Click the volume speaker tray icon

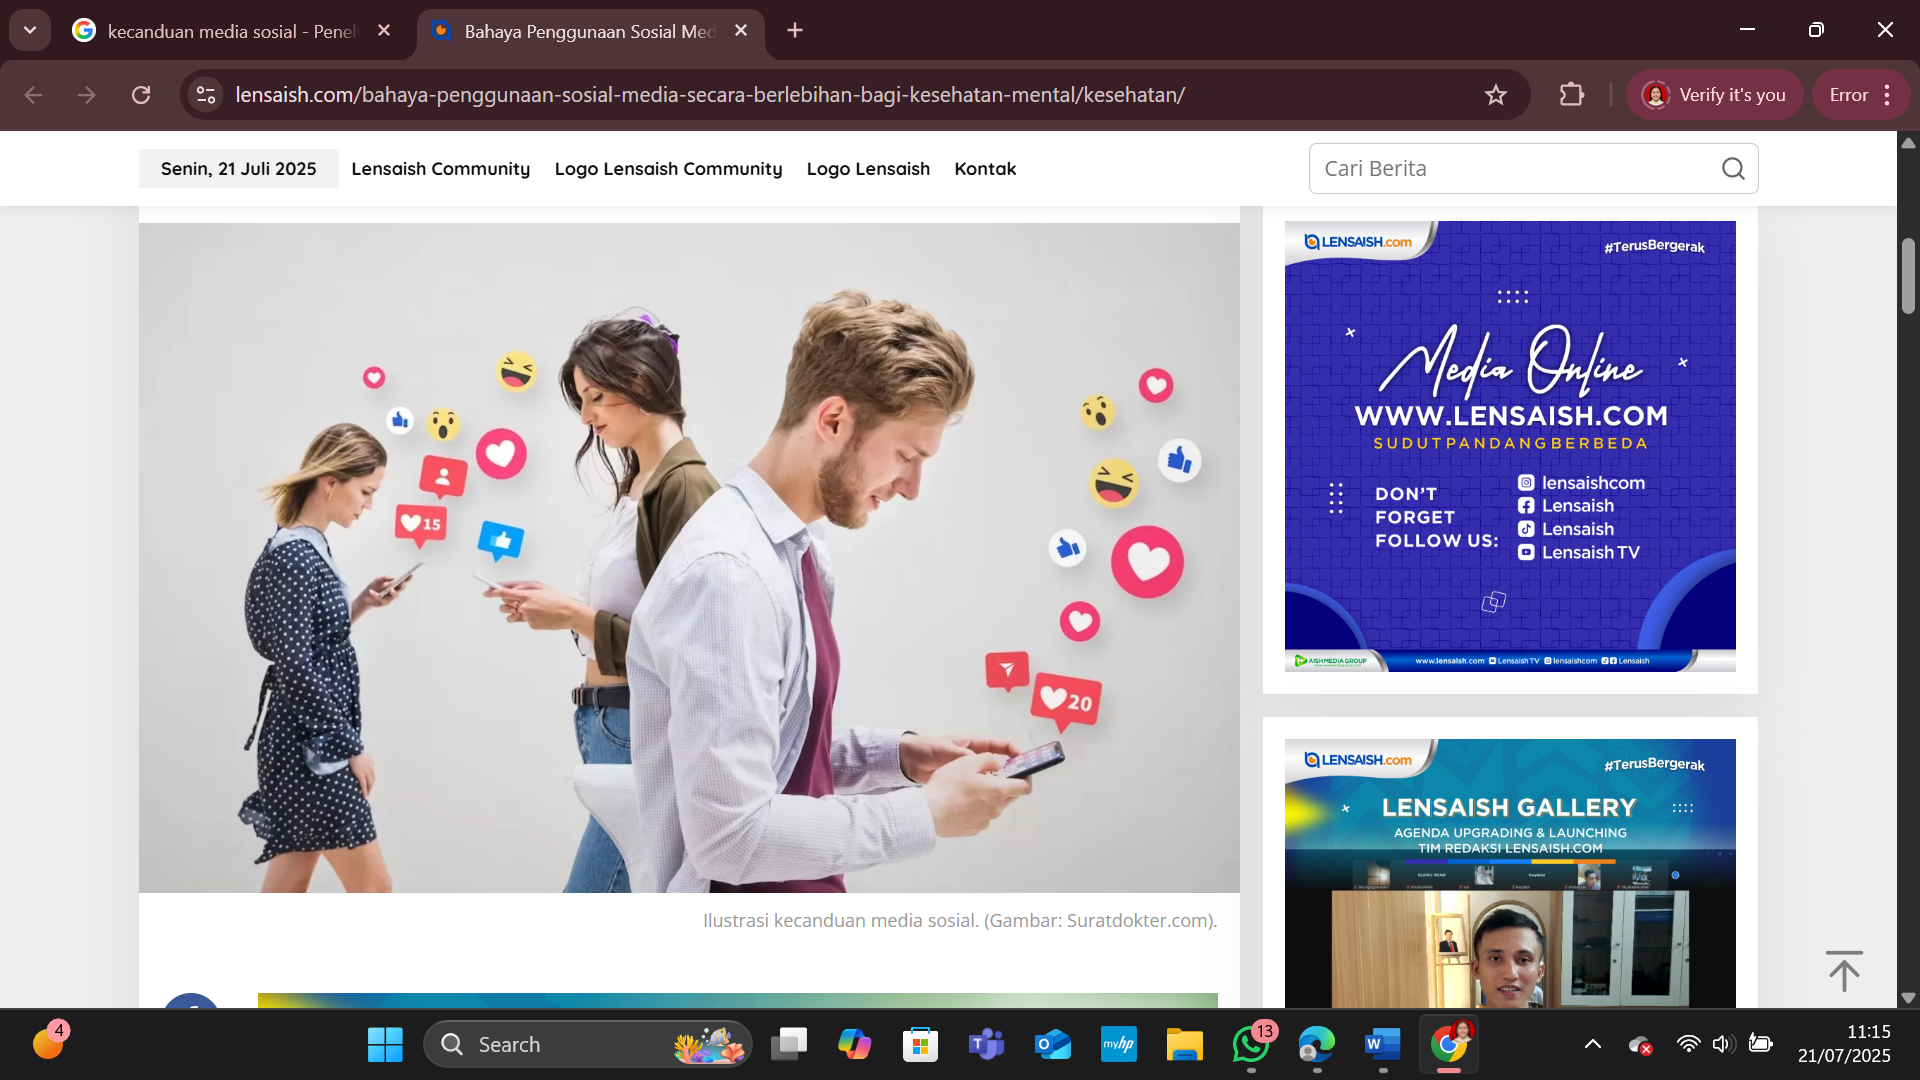tap(1722, 1045)
